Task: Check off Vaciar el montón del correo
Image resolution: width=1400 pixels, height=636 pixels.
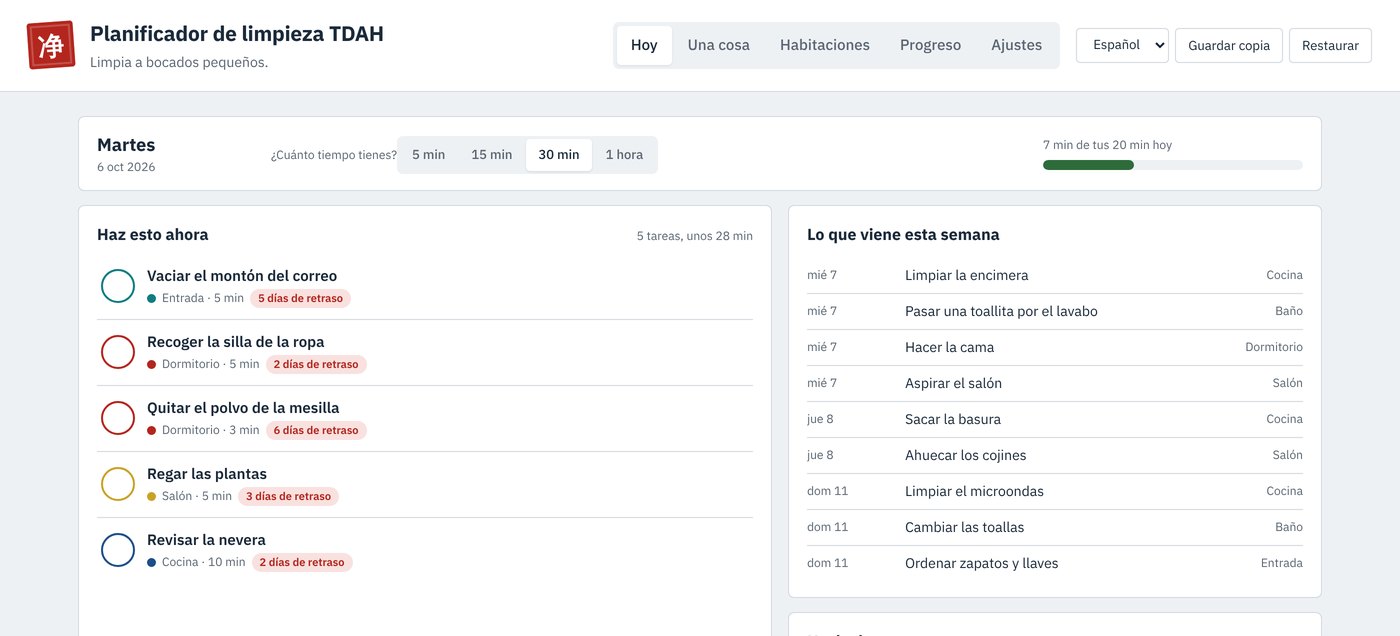Action: (x=118, y=286)
